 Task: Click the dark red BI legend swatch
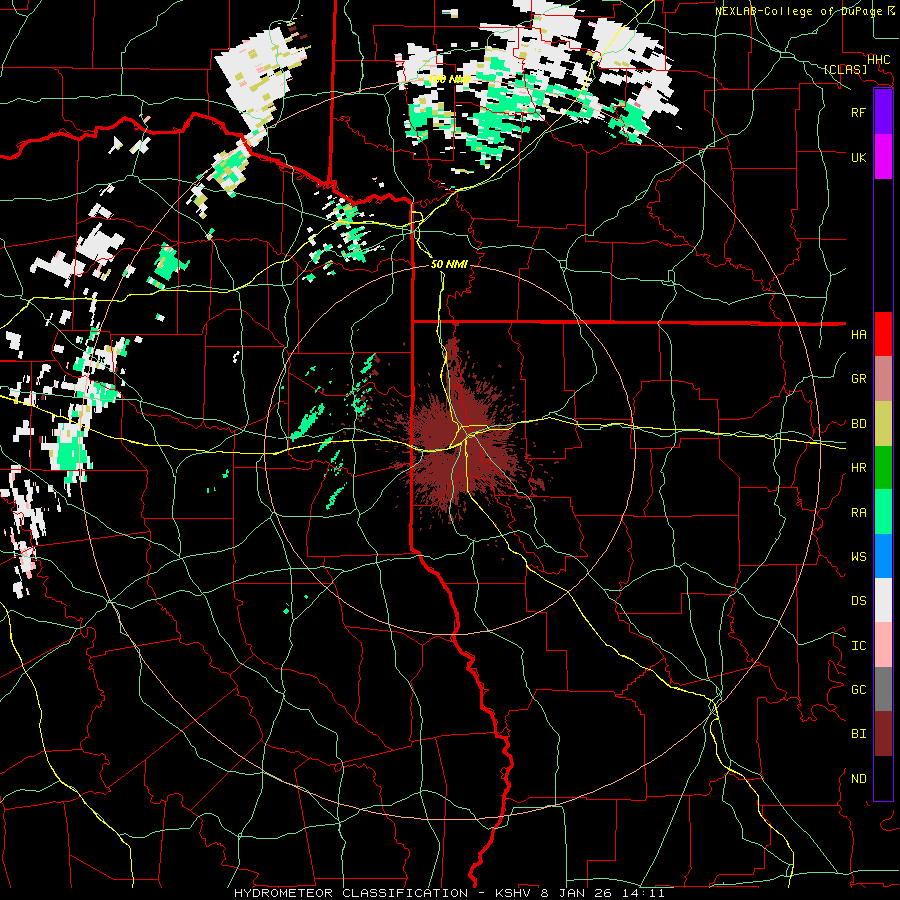click(x=883, y=734)
